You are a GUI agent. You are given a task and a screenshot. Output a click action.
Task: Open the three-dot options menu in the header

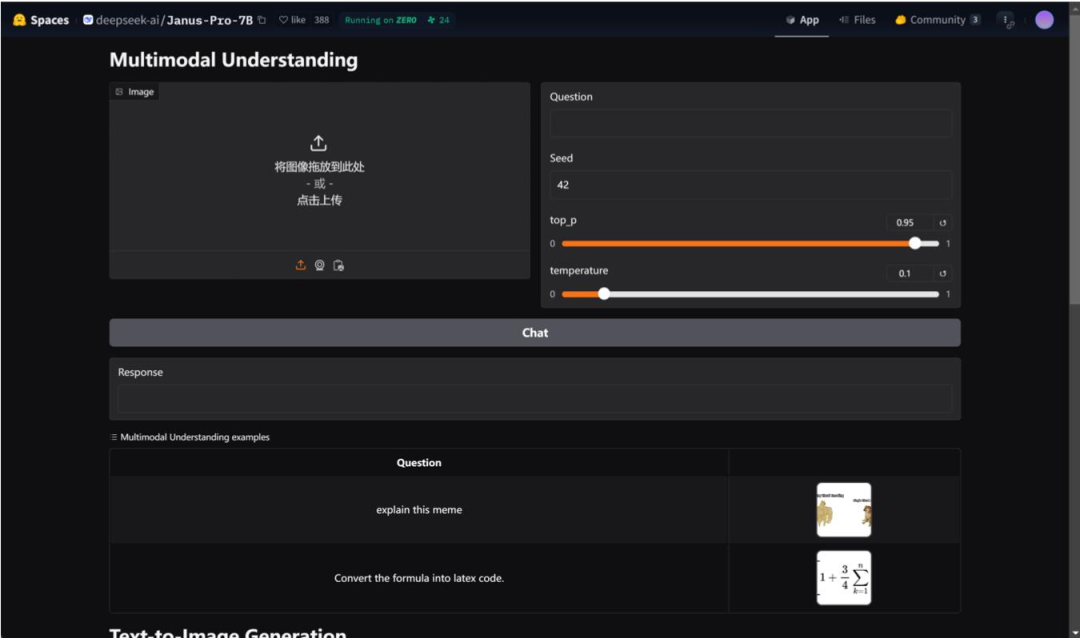coord(1005,18)
